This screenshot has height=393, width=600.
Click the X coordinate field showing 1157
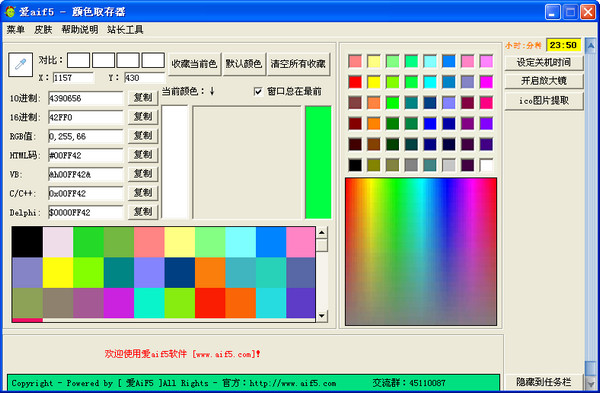pyautogui.click(x=73, y=78)
